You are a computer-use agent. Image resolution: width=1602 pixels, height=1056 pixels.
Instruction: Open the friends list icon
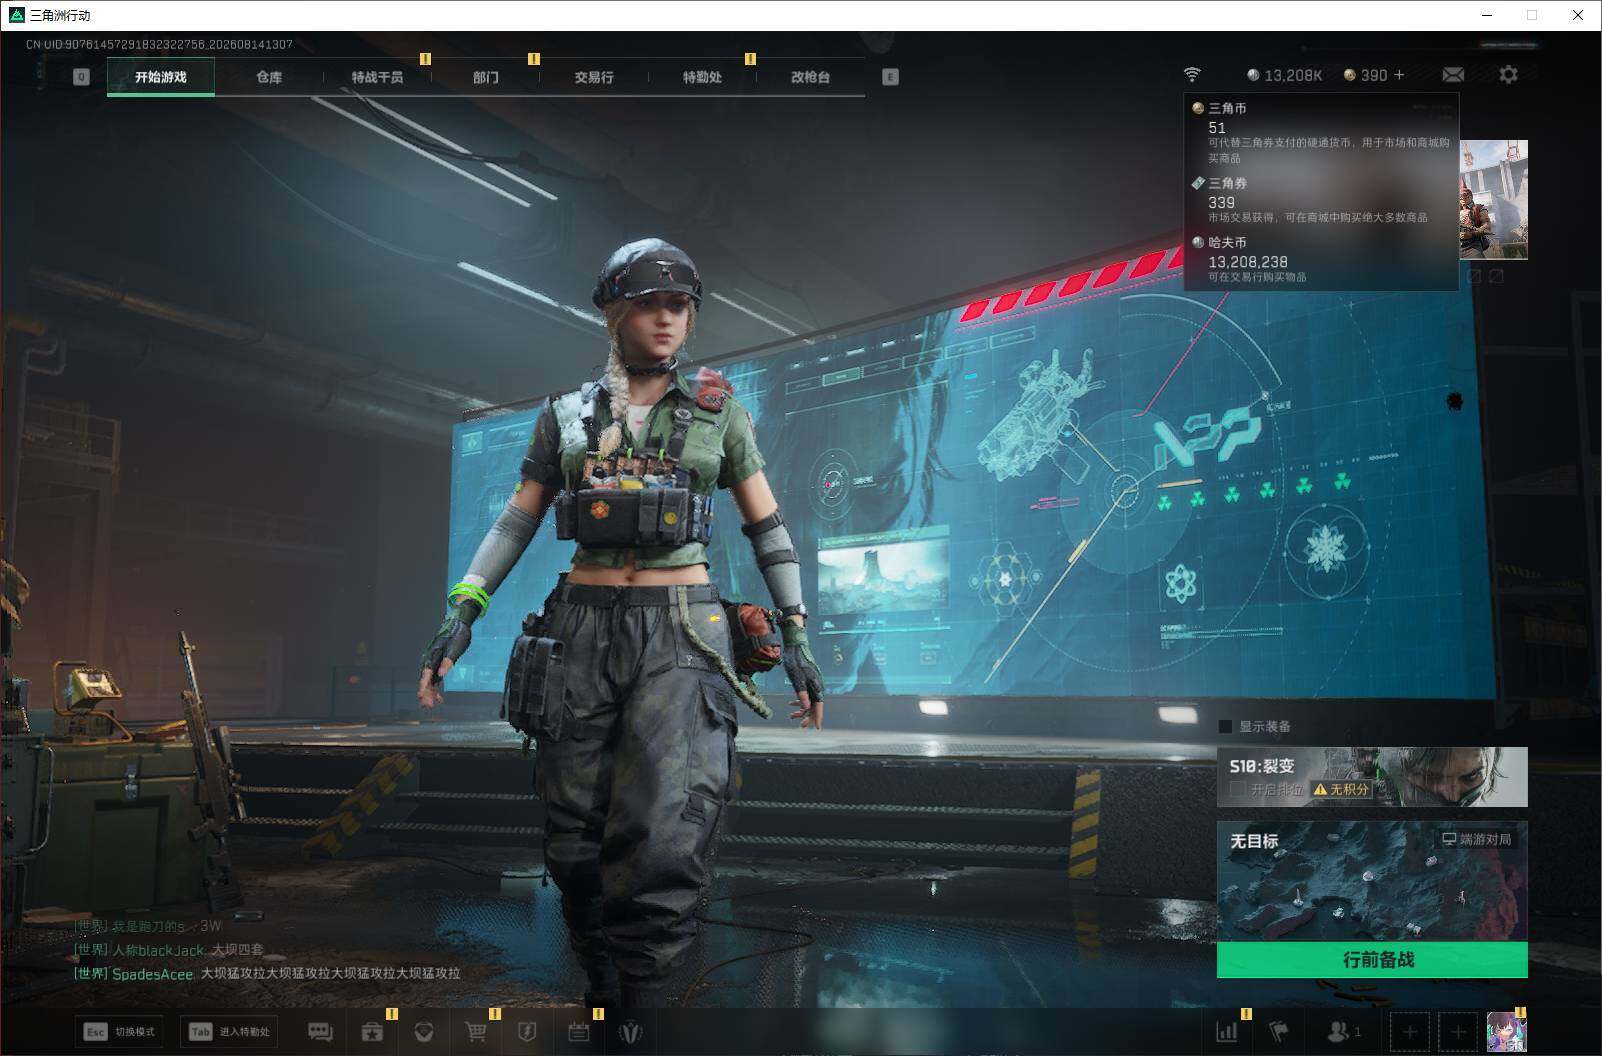(1343, 1031)
